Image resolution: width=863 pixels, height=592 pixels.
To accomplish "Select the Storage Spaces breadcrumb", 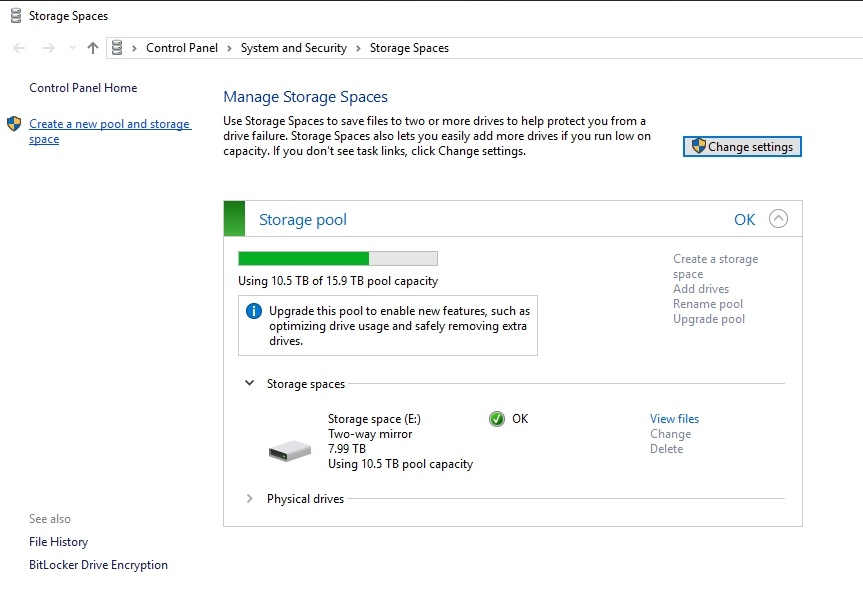I will pos(409,48).
